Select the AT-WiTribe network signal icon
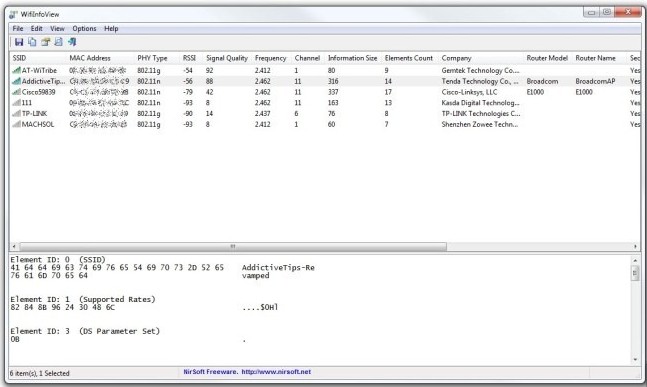Viewport: 647px width, 387px height. pos(16,71)
